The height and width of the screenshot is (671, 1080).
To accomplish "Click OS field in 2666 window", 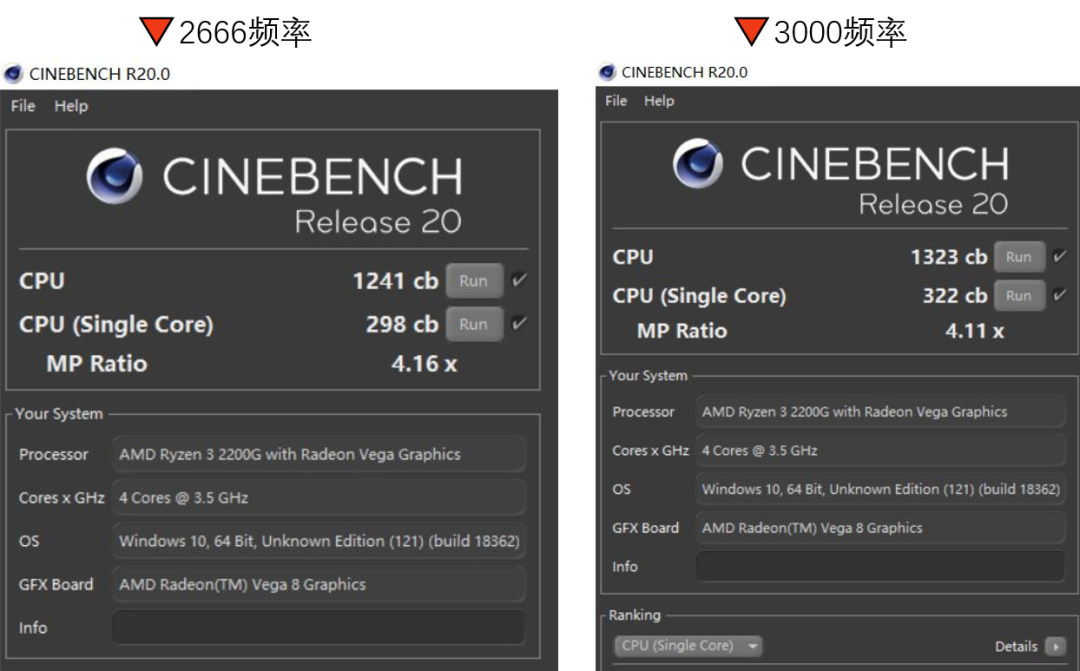I will click(319, 541).
